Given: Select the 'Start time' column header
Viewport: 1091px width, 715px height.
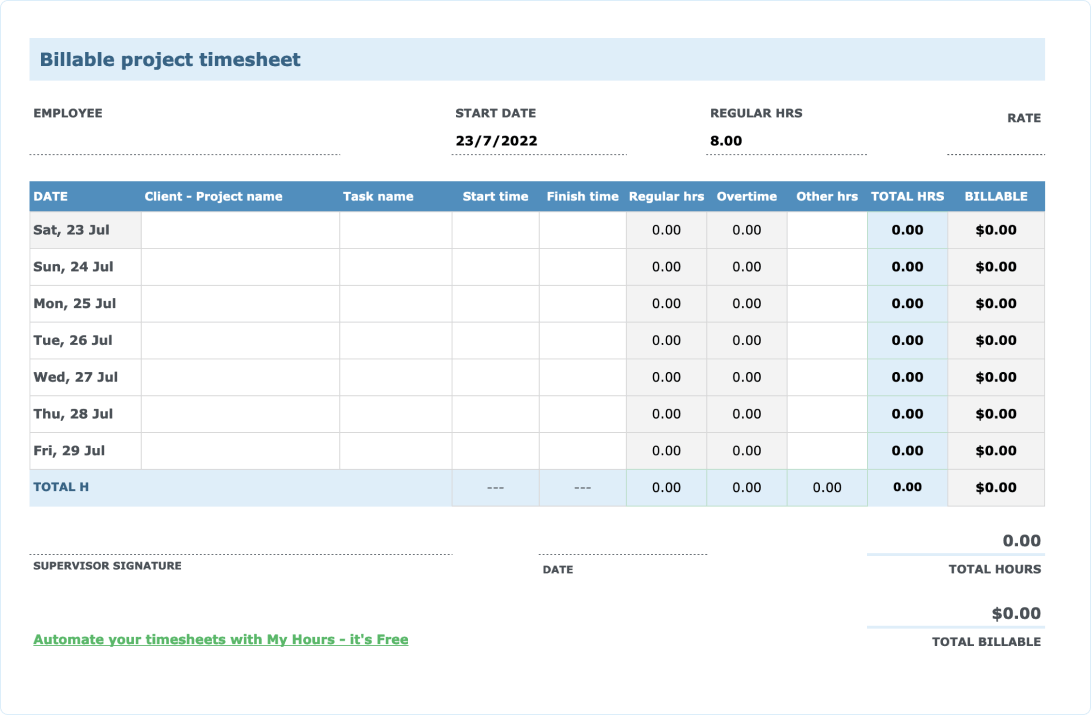Looking at the screenshot, I should [496, 196].
